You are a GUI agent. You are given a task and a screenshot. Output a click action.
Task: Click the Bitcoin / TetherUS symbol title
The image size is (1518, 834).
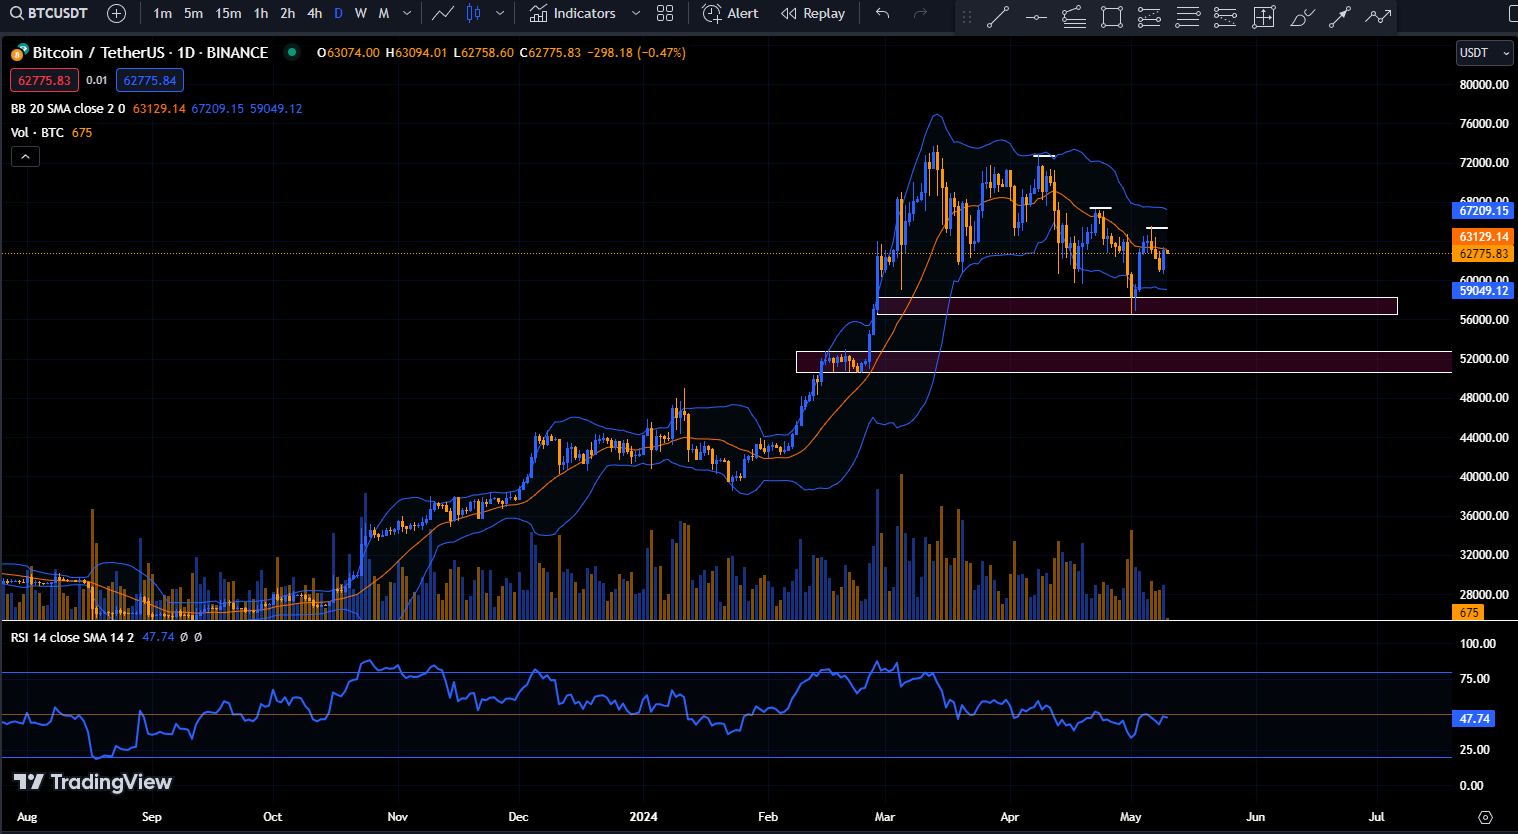[150, 52]
